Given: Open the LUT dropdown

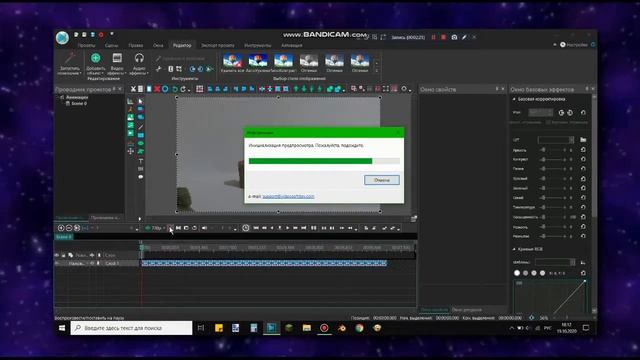Looking at the screenshot, I should click(556, 140).
